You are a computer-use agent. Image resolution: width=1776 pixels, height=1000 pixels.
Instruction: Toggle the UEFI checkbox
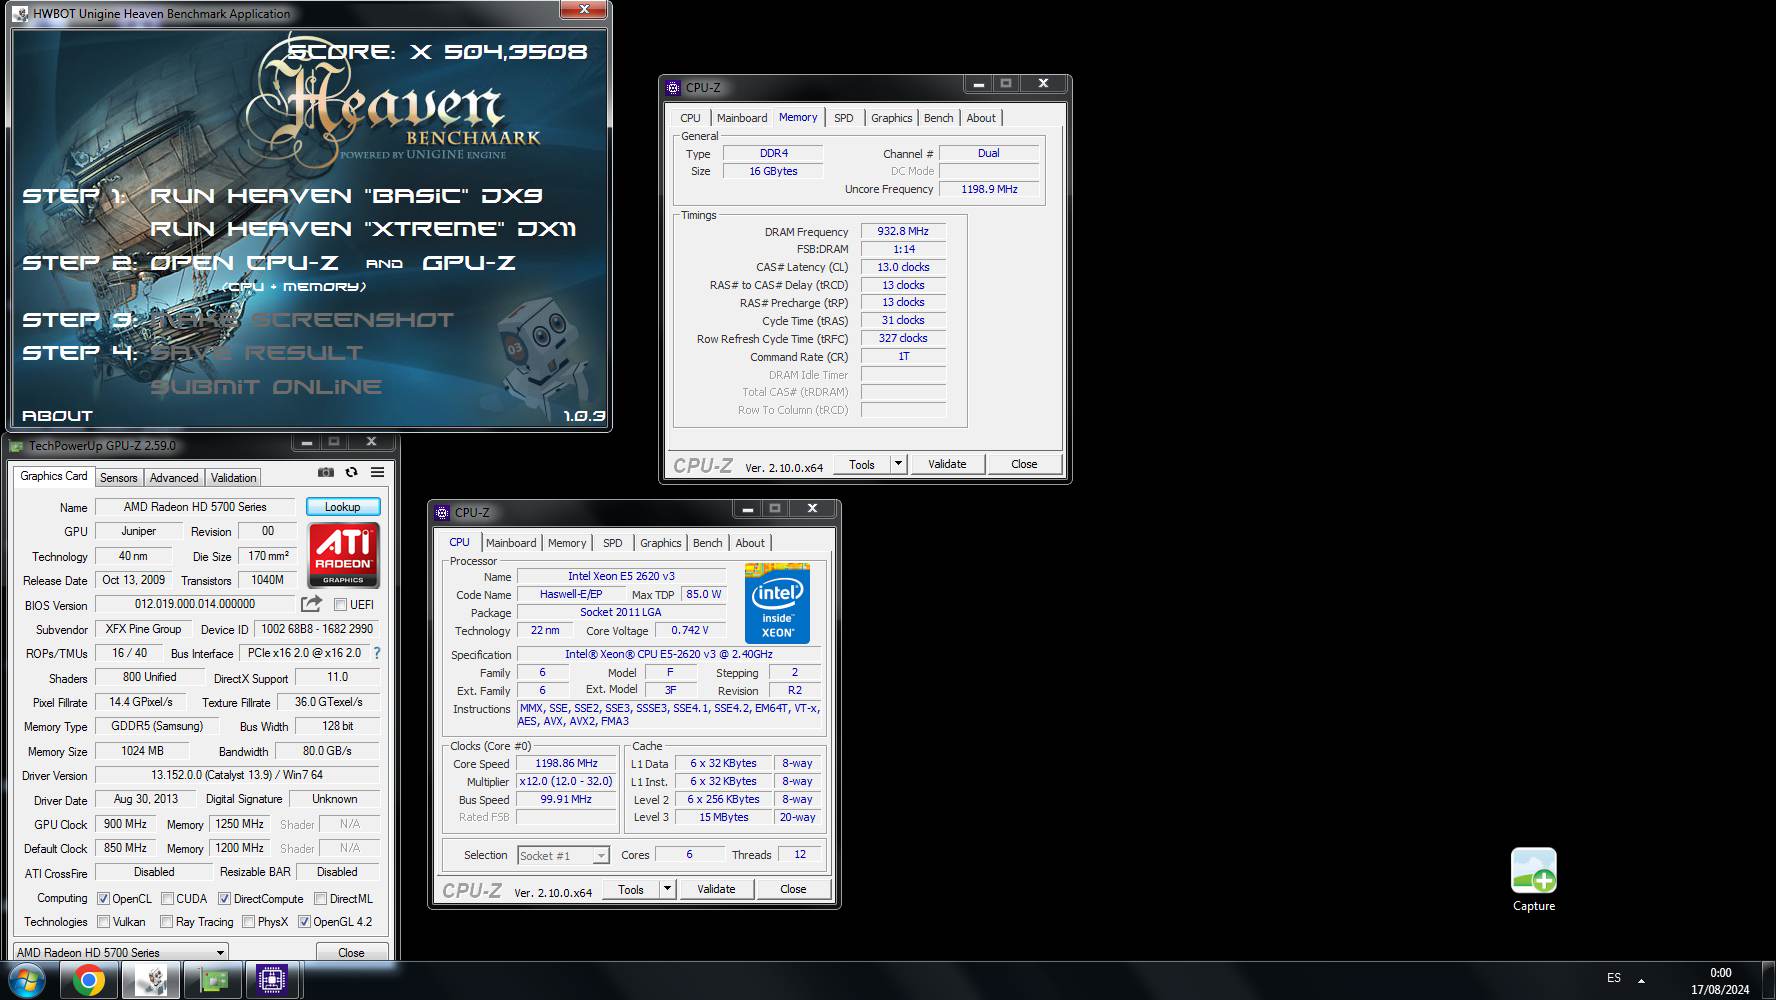pos(340,604)
